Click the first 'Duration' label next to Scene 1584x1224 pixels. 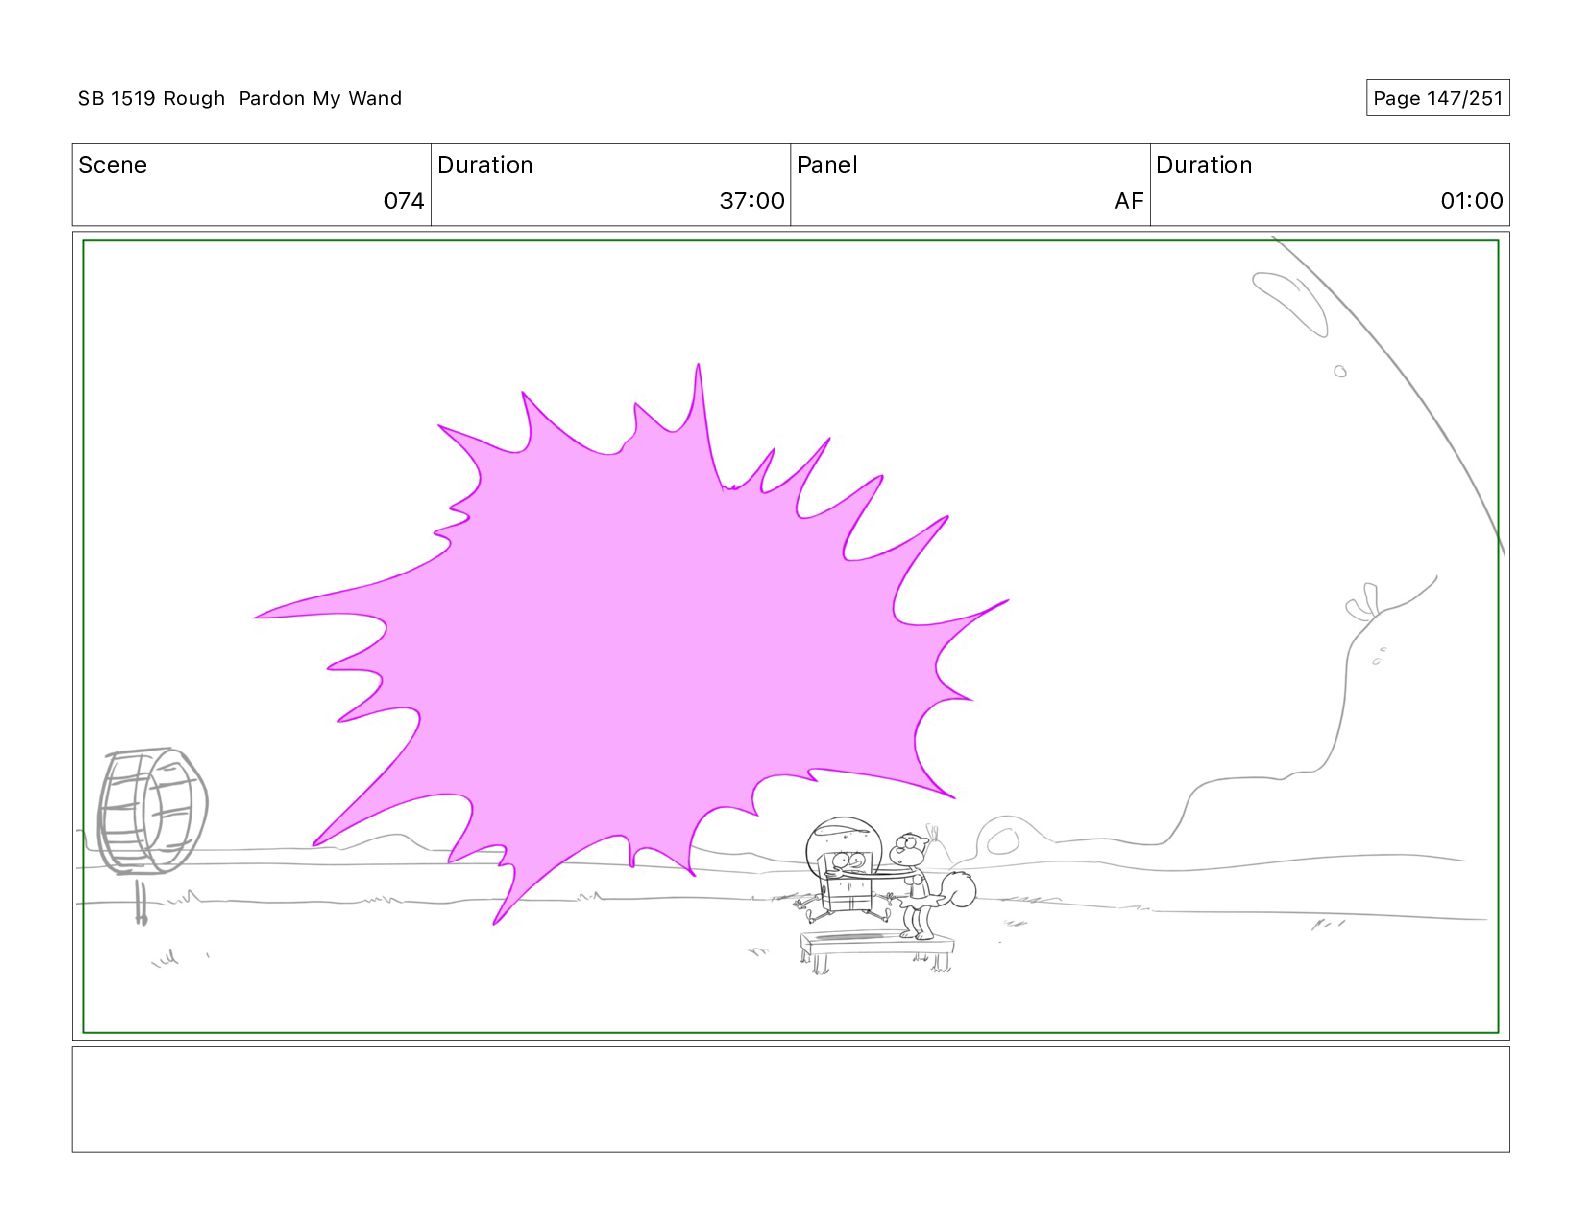485,165
